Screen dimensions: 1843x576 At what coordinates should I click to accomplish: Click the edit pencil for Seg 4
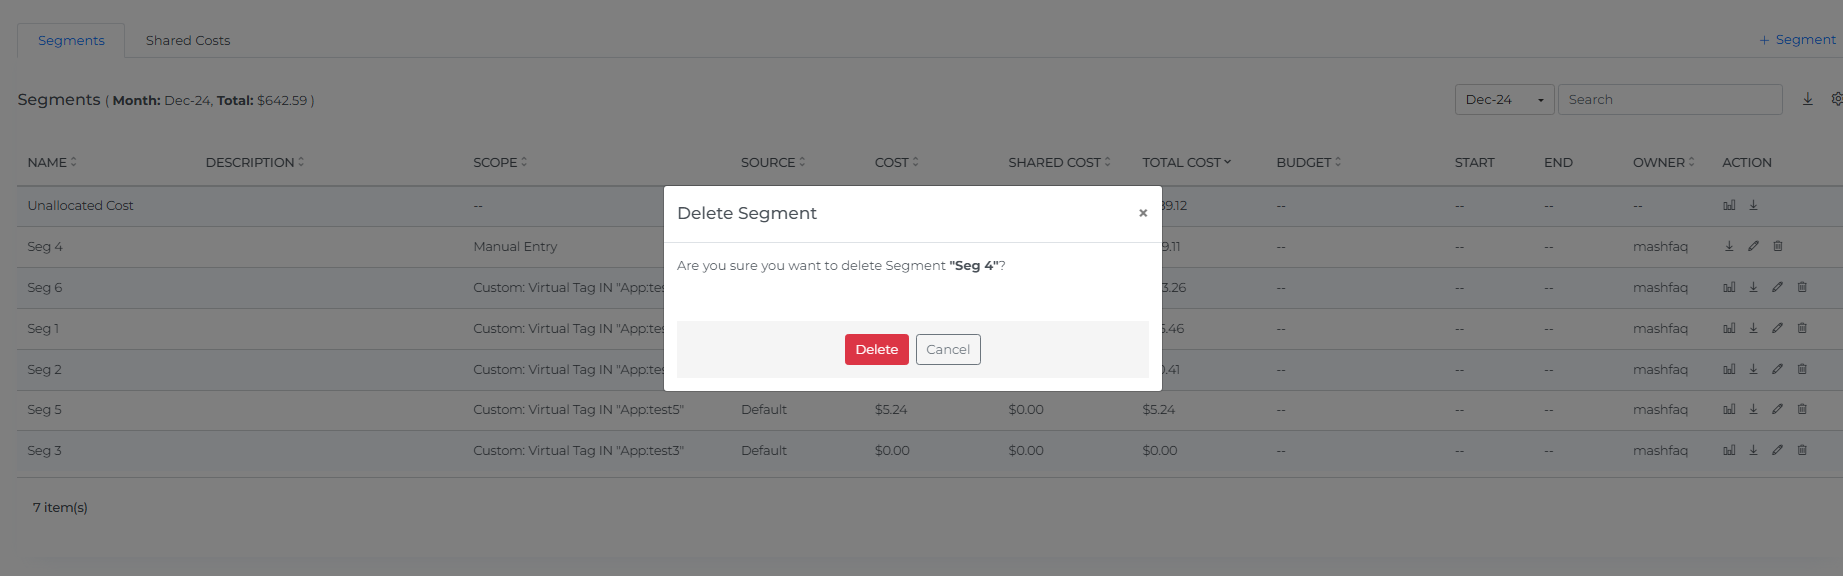click(1753, 246)
